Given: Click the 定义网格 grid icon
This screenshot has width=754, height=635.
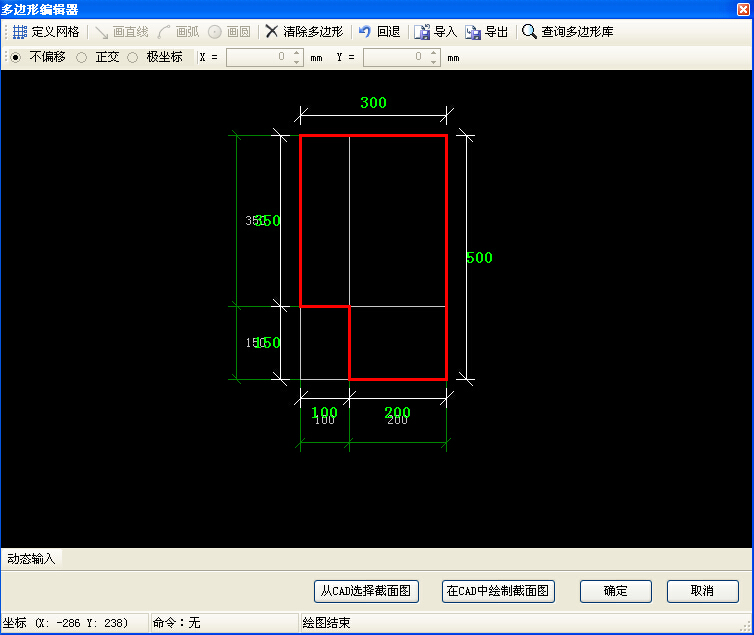Looking at the screenshot, I should [x=20, y=32].
